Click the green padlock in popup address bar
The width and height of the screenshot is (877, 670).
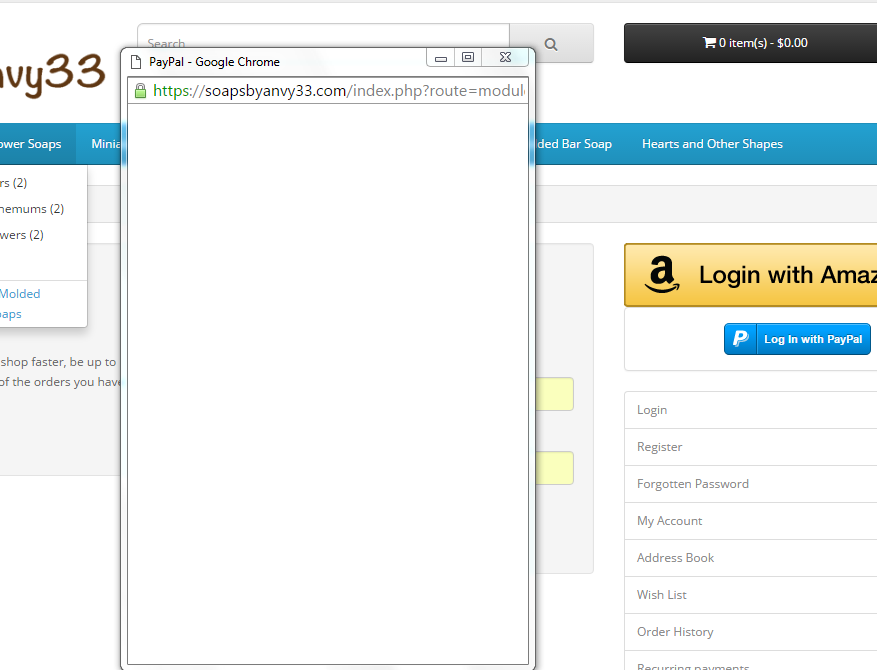click(x=140, y=91)
